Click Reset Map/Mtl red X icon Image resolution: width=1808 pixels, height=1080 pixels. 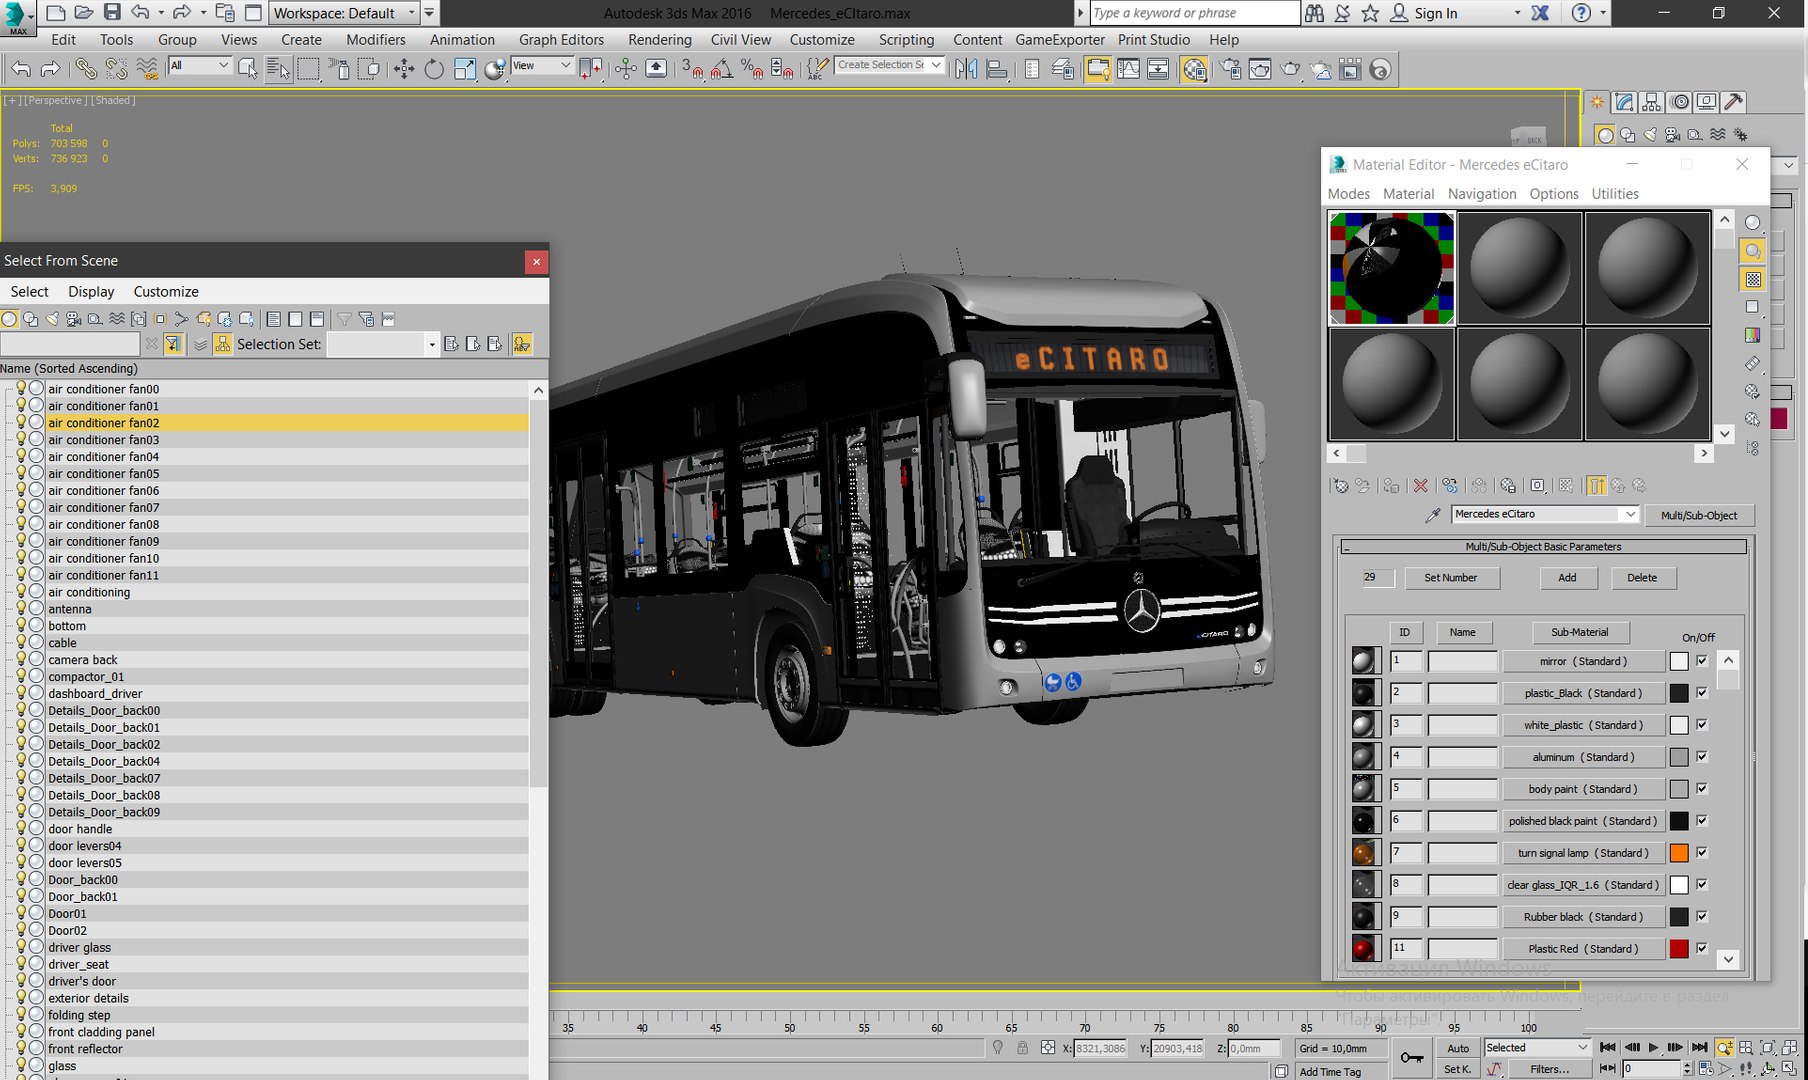pyautogui.click(x=1420, y=485)
